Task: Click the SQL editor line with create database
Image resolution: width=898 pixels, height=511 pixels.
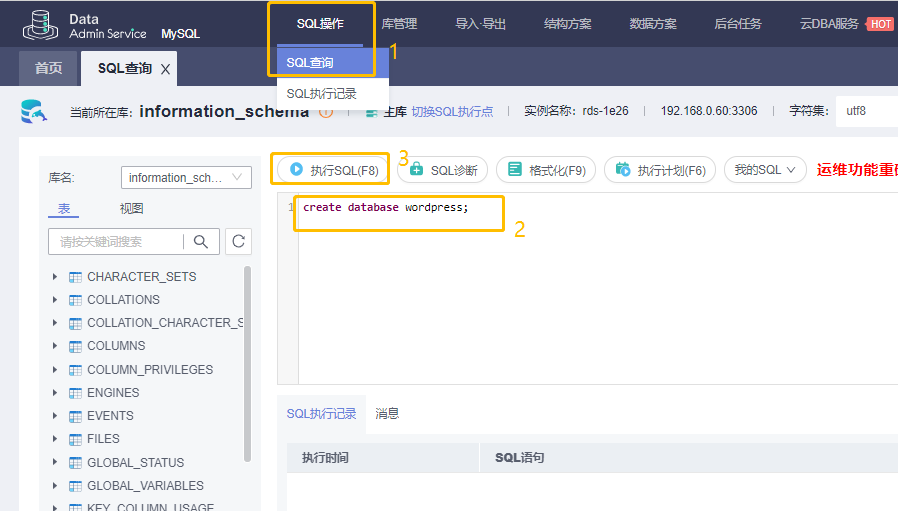Action: [385, 207]
